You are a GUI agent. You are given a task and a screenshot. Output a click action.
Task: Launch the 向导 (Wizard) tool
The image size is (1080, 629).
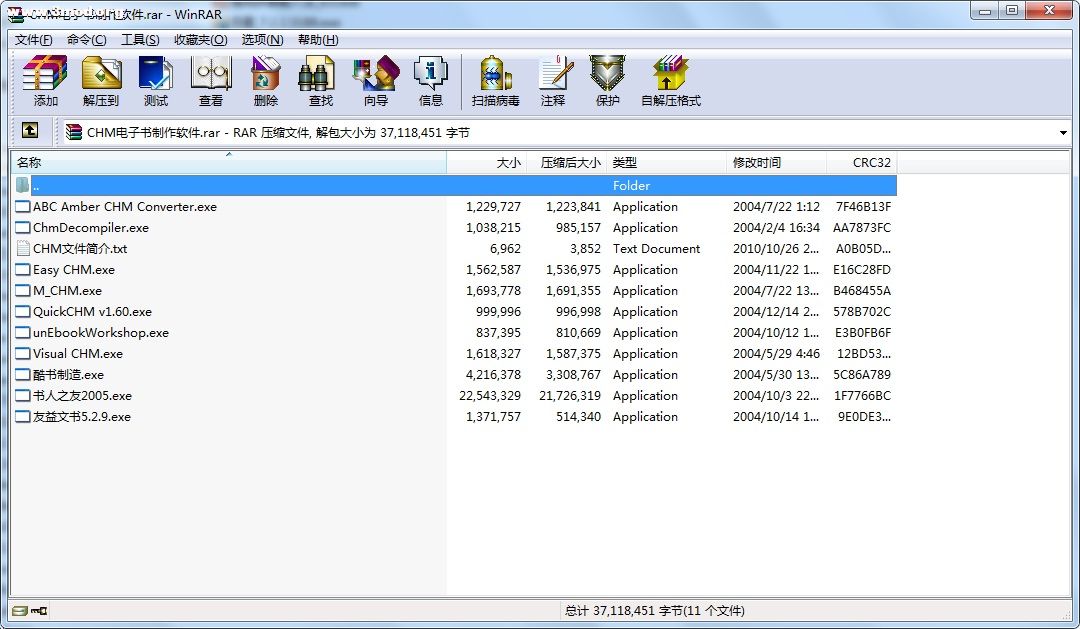click(376, 80)
